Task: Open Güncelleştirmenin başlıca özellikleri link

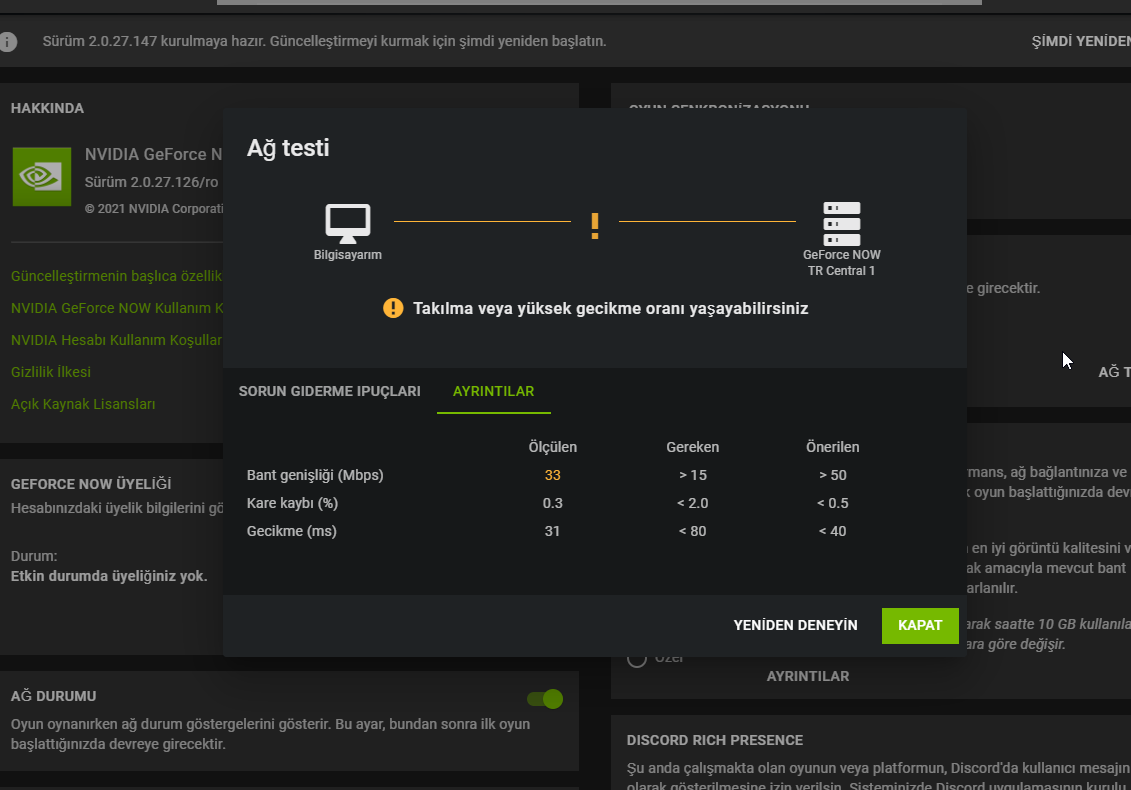Action: (117, 276)
